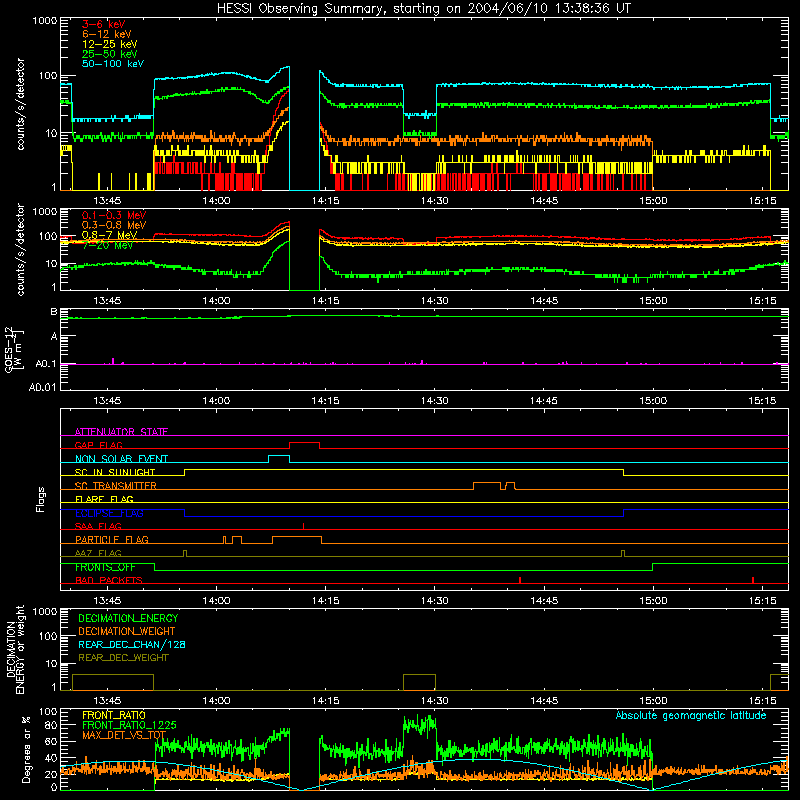Click the ECLIPSE_FLAG label
This screenshot has height=800, width=800.
(x=109, y=513)
